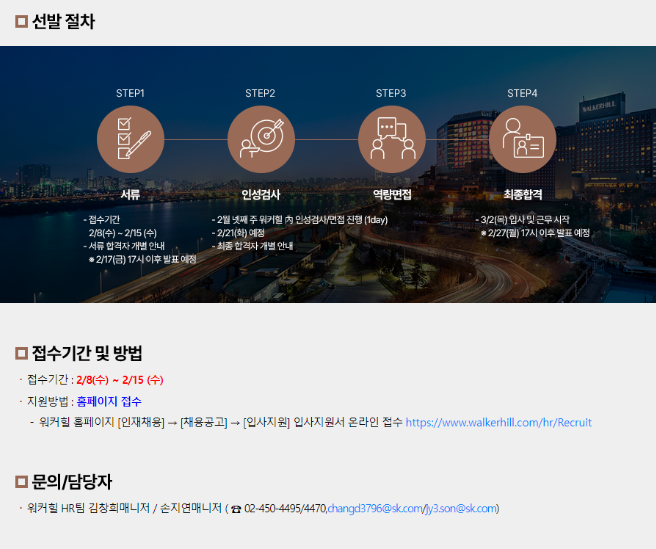
Task: Click the 2/21(화) 예정 line
Action: click(x=238, y=233)
